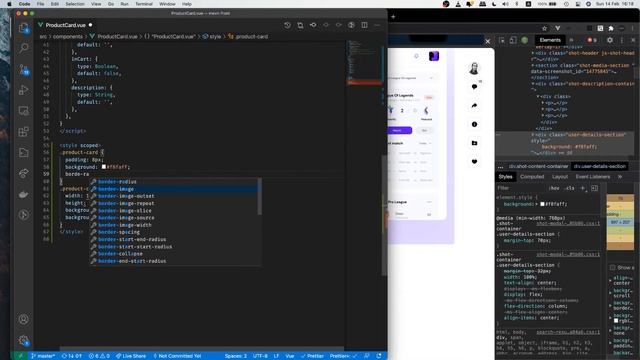Viewport: 640px width, 360px height.
Task: Expand the user-details-section div node
Action: click(533, 134)
